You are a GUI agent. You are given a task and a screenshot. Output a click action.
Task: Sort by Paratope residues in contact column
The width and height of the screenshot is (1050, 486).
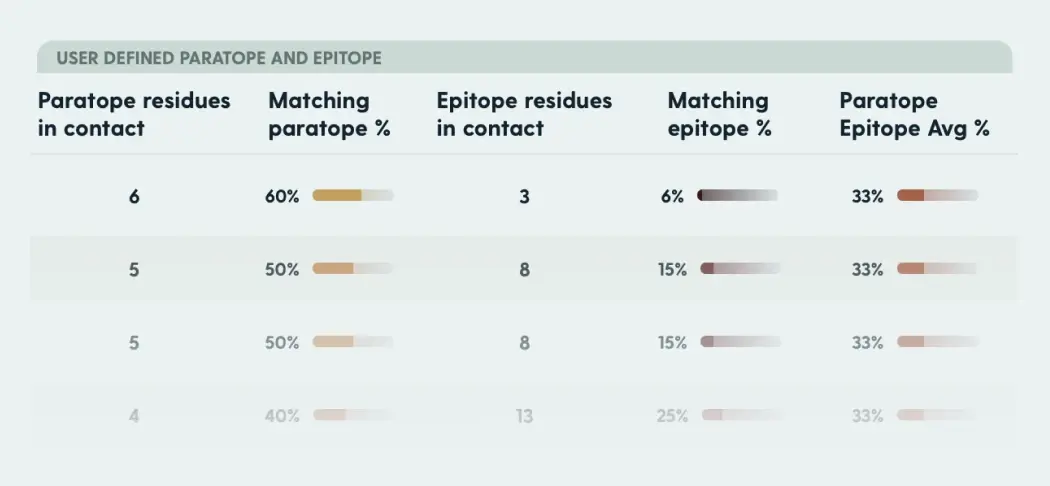[x=134, y=114]
